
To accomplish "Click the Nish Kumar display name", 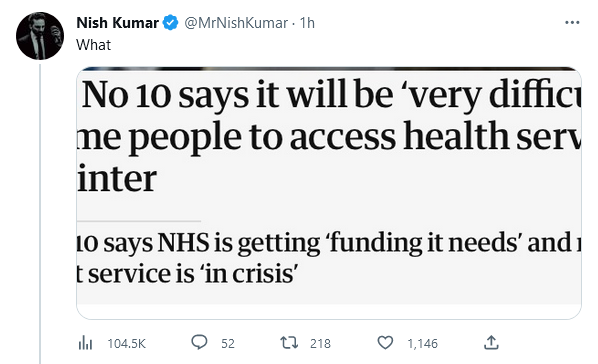I will [x=117, y=23].
